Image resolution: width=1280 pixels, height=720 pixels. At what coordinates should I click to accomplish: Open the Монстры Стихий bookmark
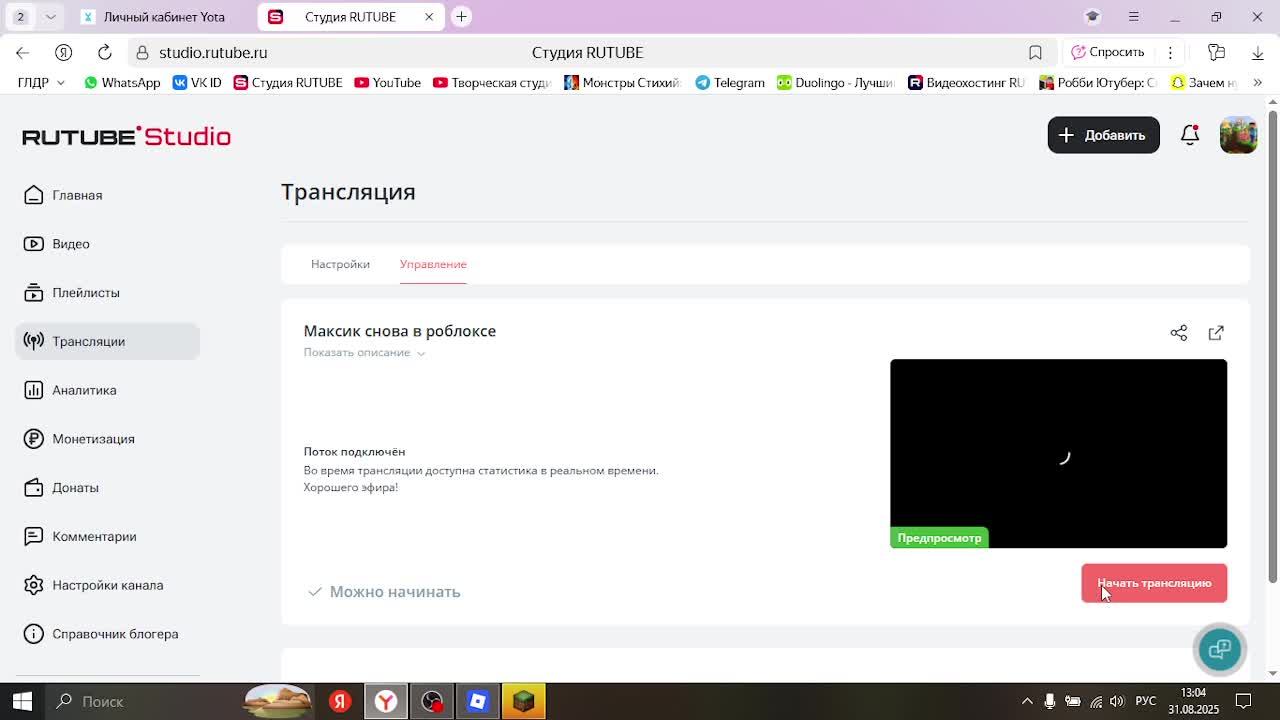tap(622, 82)
